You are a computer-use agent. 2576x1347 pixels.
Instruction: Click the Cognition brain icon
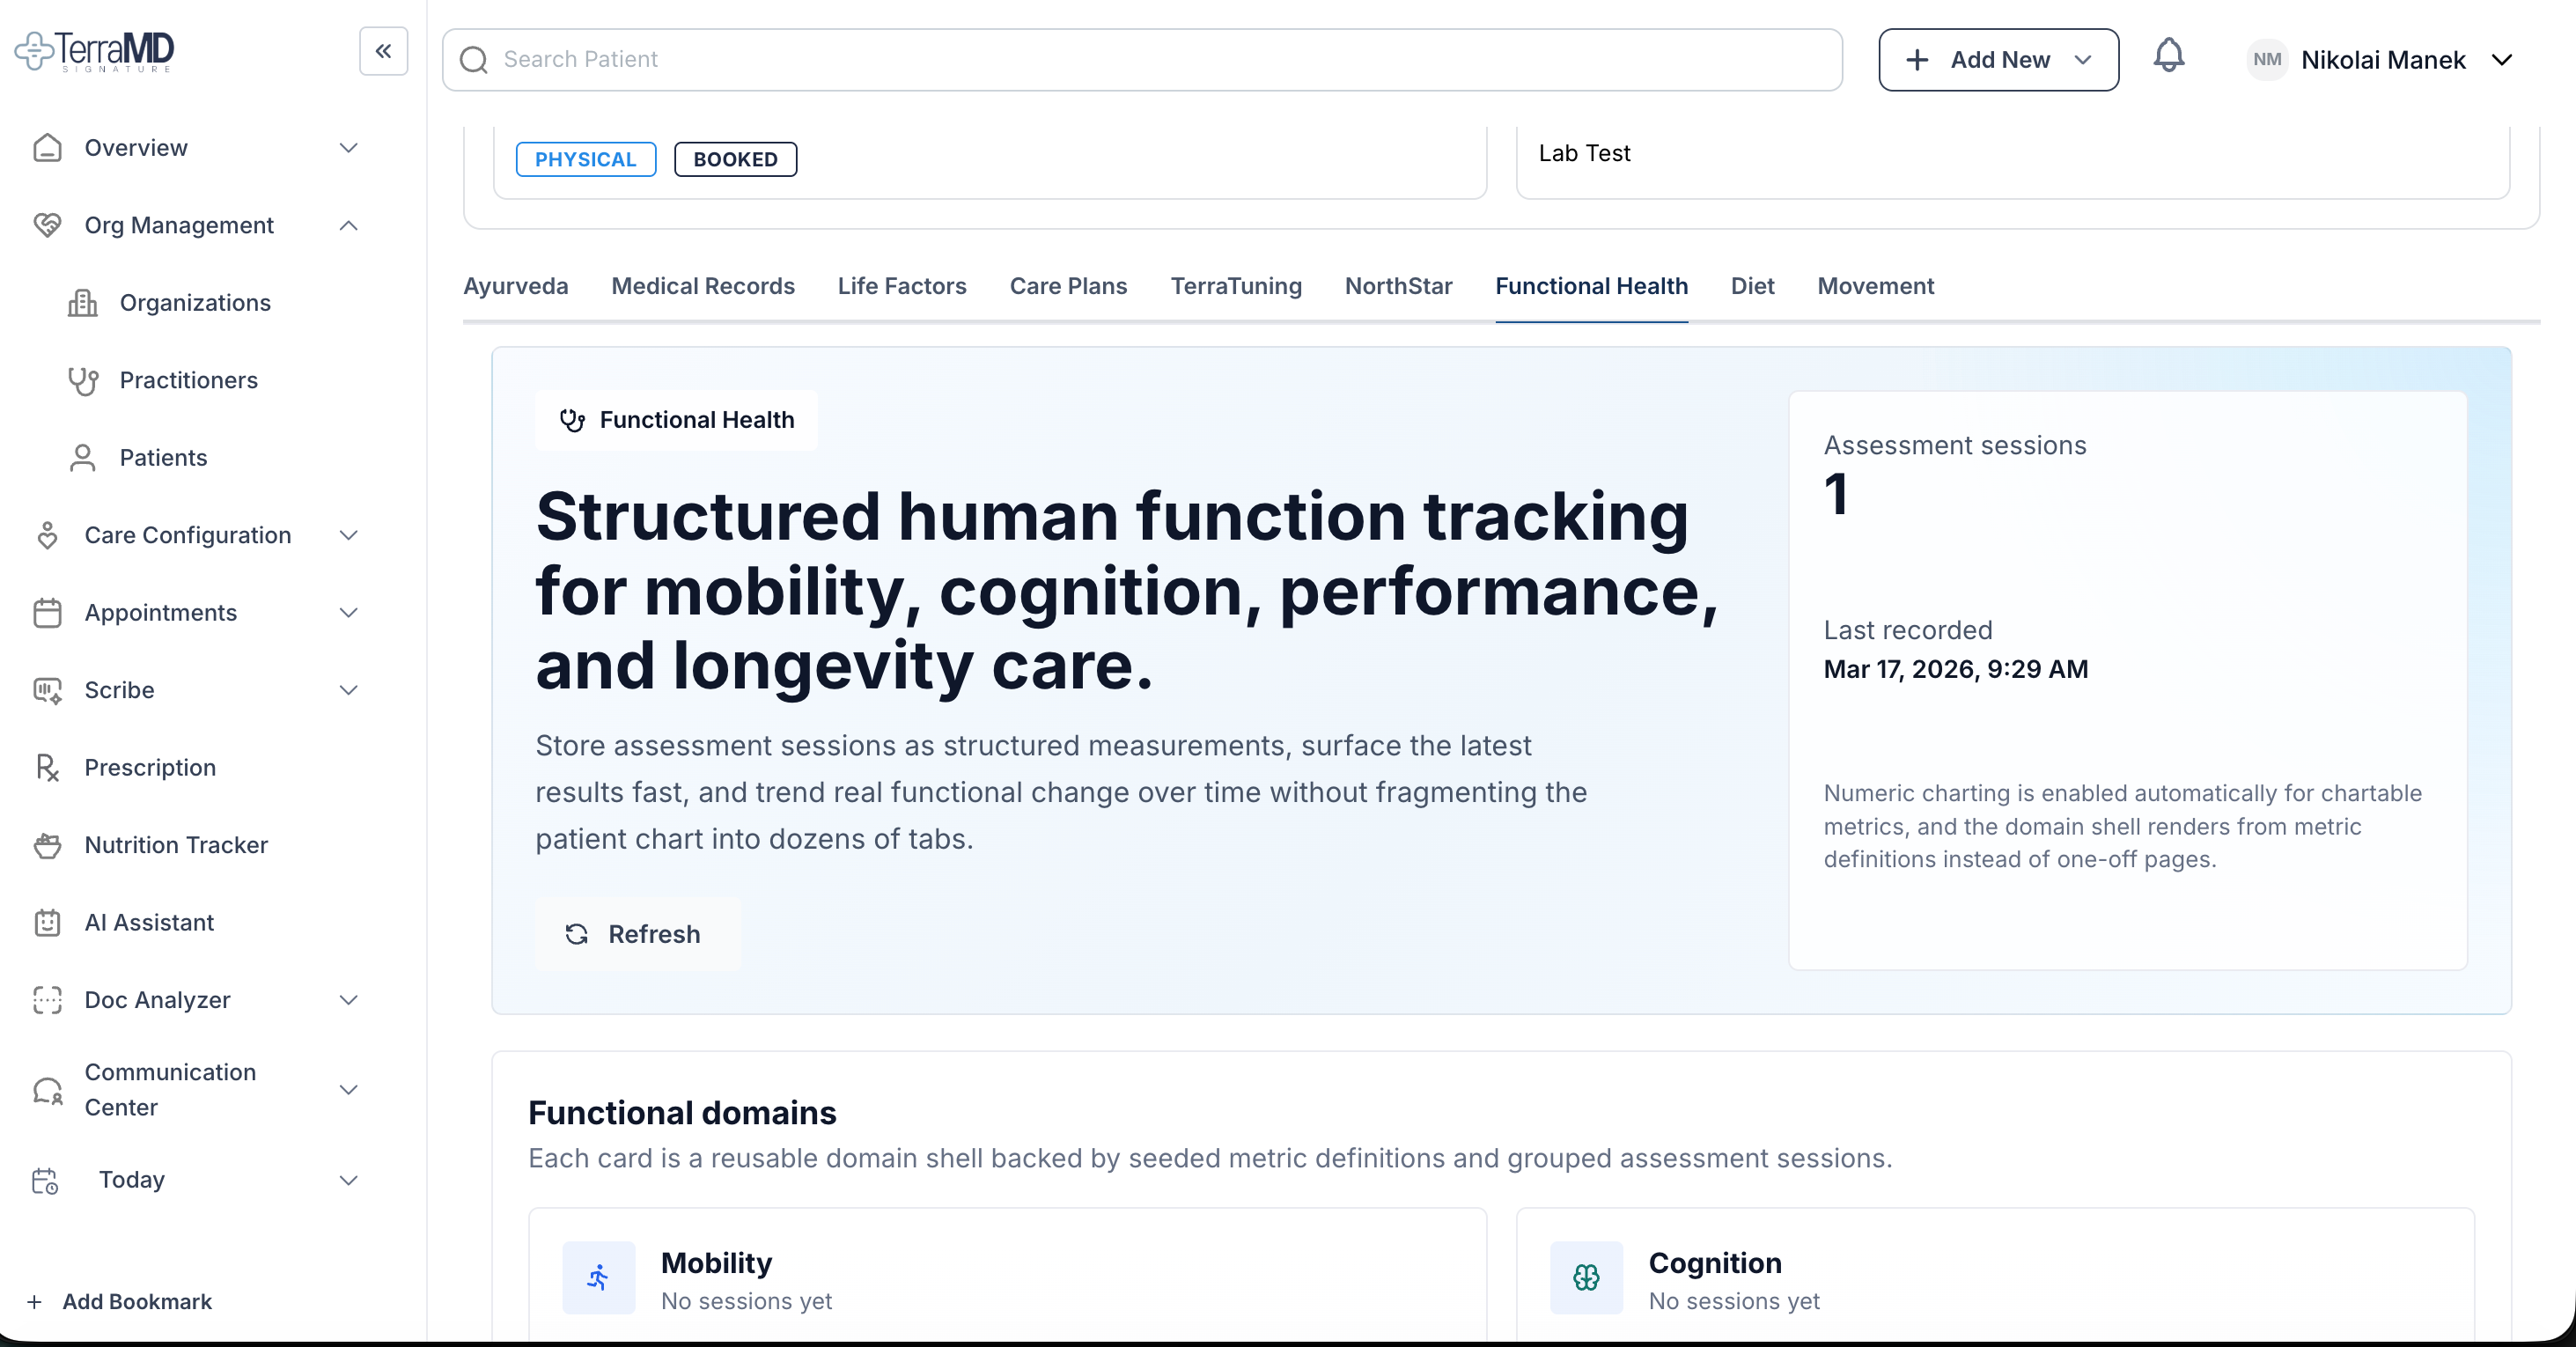(1586, 1277)
